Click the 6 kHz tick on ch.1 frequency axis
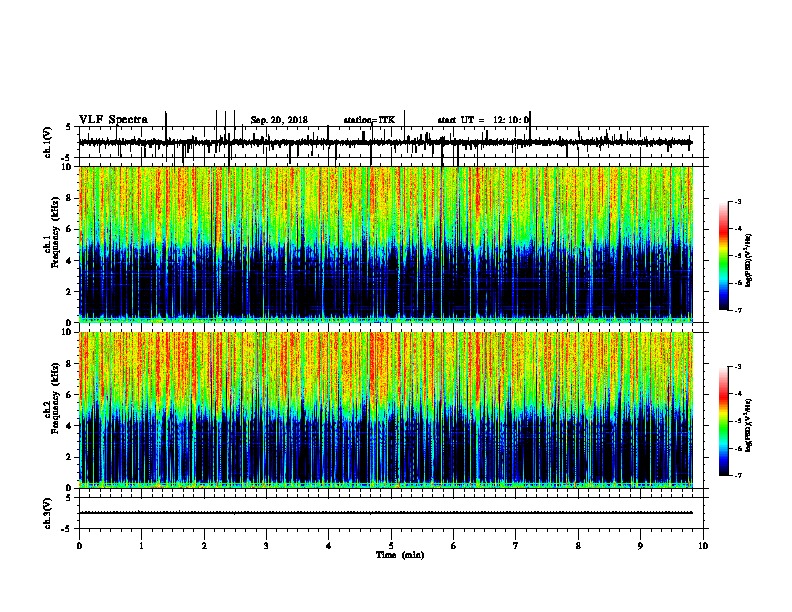The width and height of the screenshot is (792, 612). [x=69, y=230]
